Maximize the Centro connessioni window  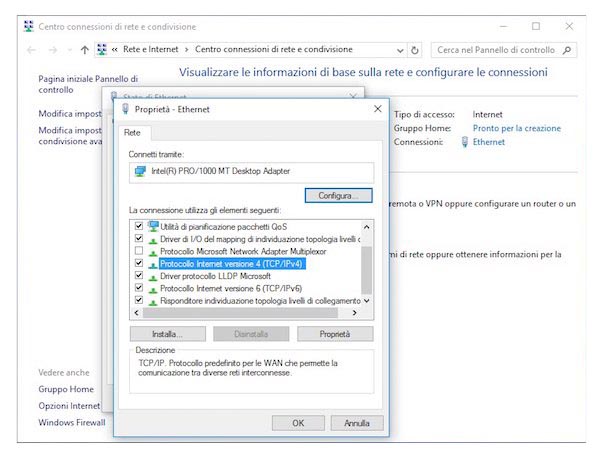tap(536, 26)
